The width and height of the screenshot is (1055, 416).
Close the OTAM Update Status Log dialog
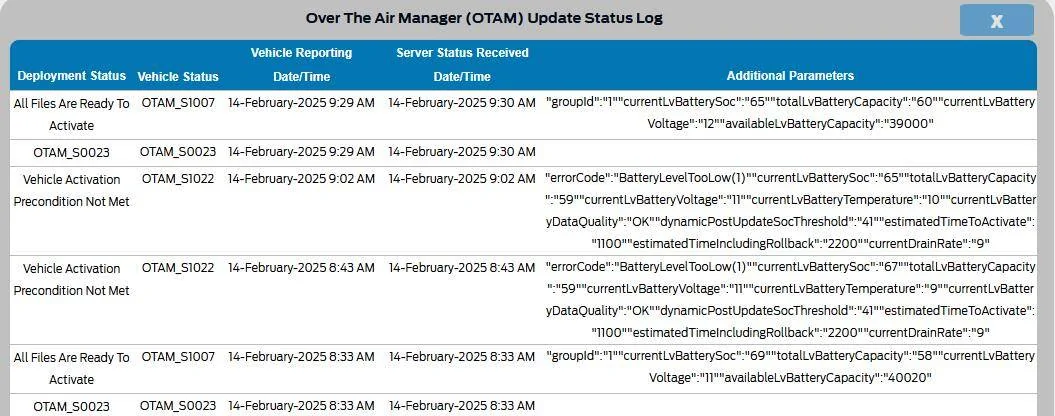point(996,20)
